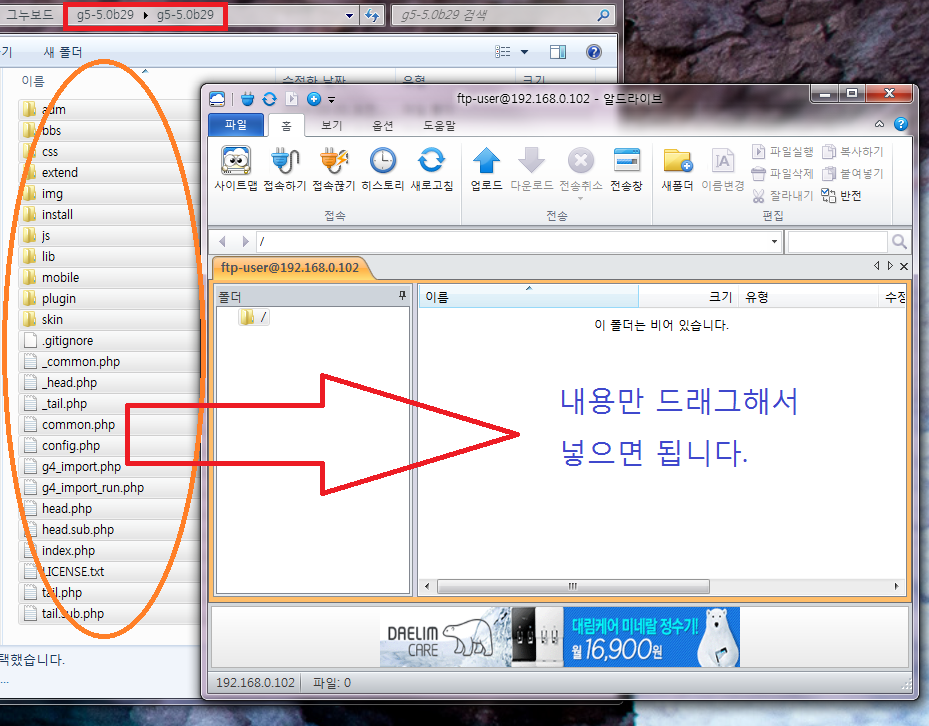Viewport: 929px width, 726px height.
Task: Select the config.php file in Explorer
Action: [71, 446]
